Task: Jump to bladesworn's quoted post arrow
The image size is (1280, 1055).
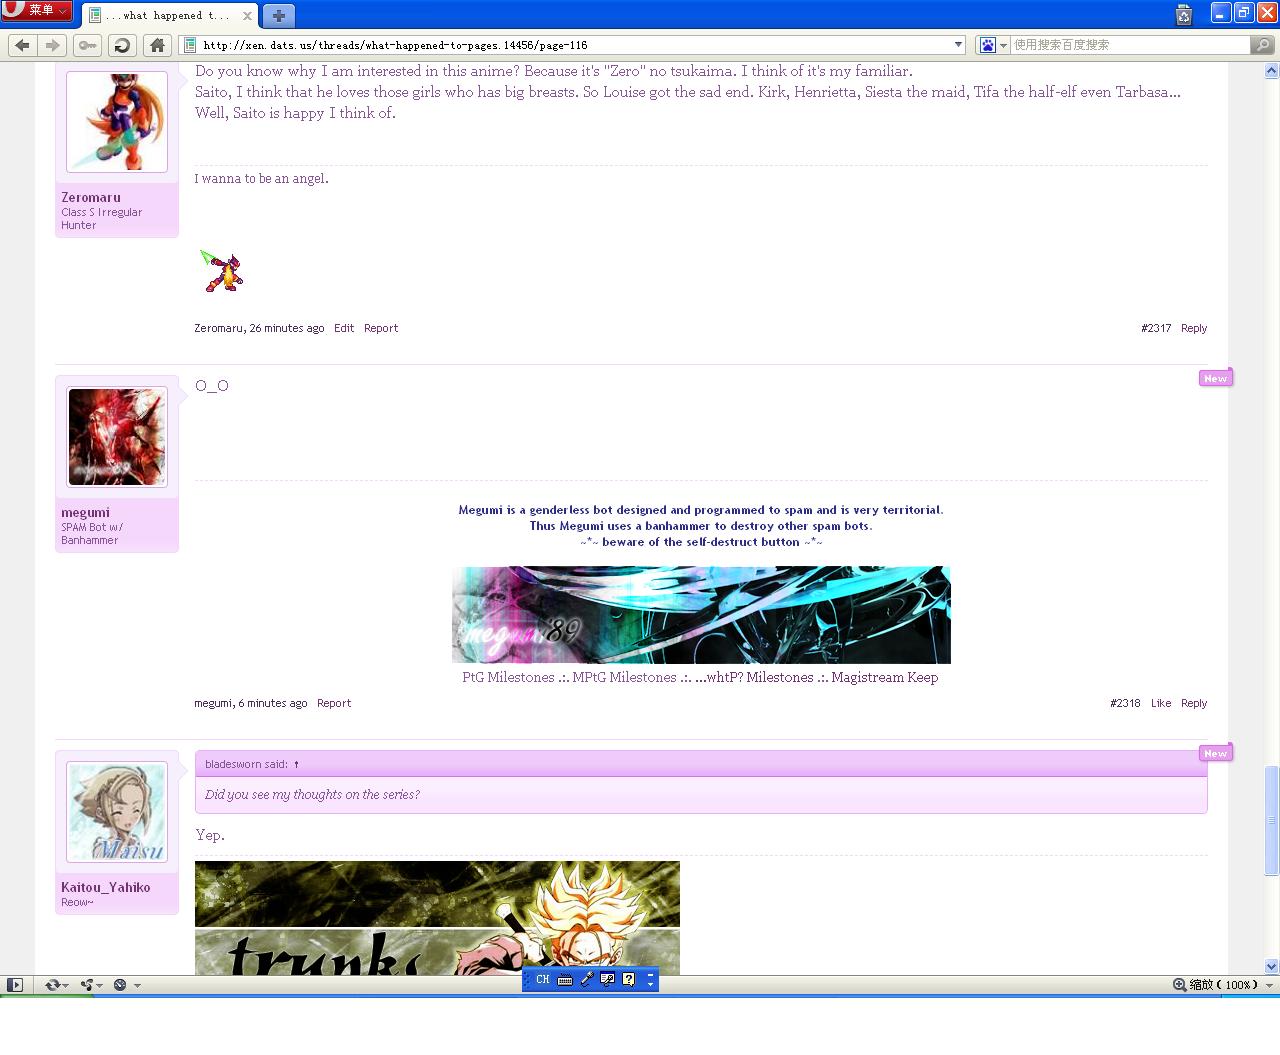Action: (296, 764)
